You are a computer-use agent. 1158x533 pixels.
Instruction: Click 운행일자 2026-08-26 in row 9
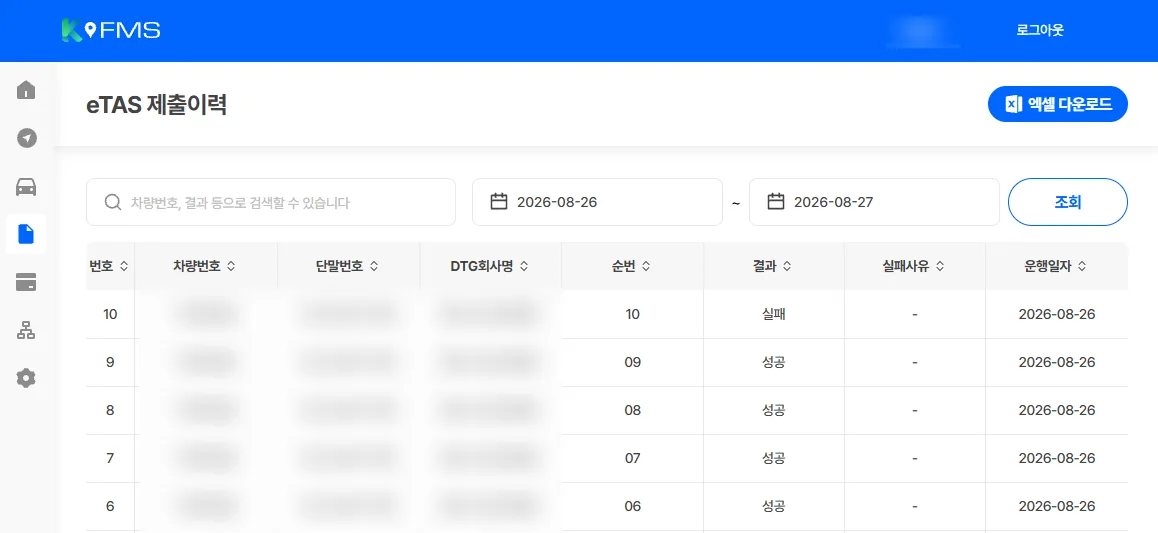1057,362
